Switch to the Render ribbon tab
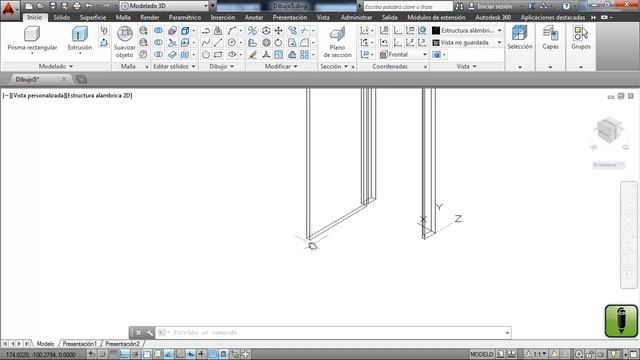 pos(150,18)
